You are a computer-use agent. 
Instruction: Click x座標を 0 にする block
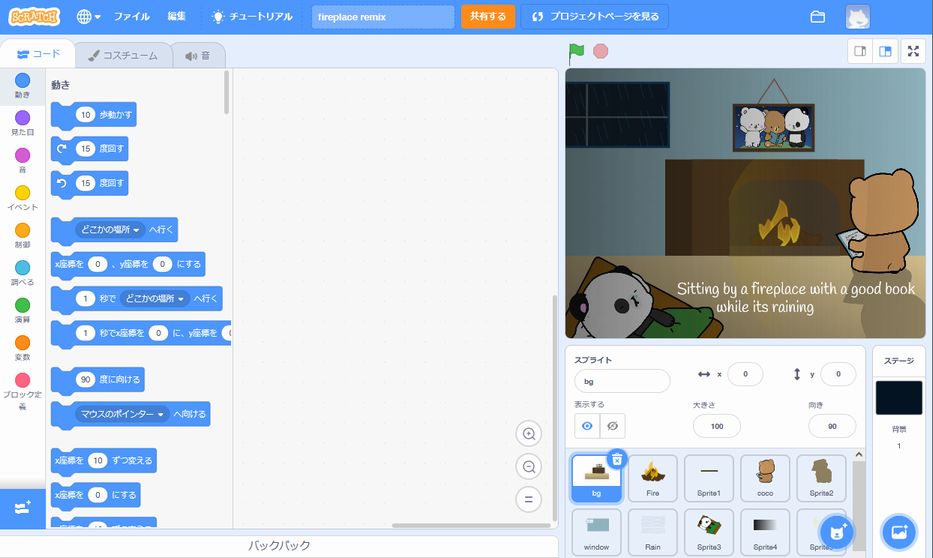point(95,495)
